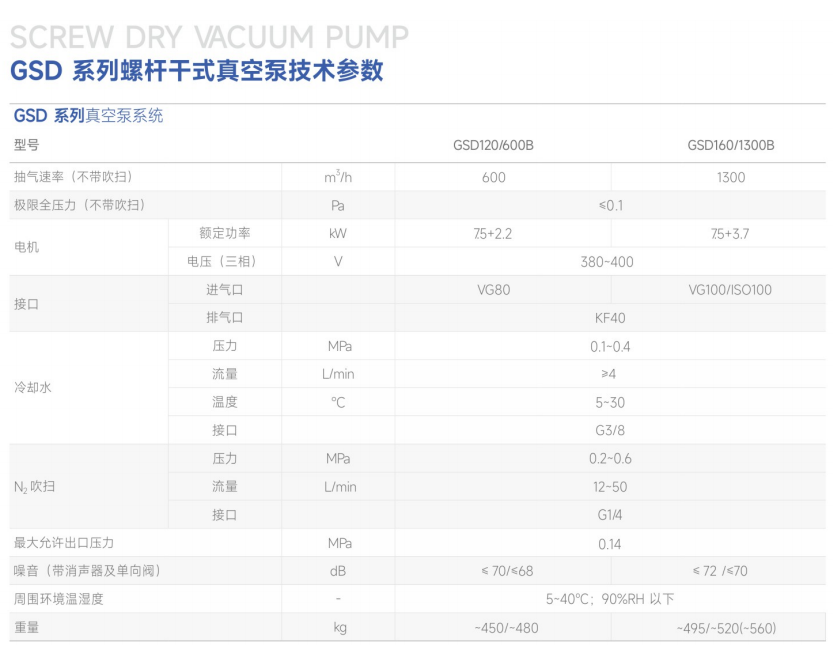Select the ~450/~480 weight value
Viewport: 838px width, 656px height.
point(493,628)
